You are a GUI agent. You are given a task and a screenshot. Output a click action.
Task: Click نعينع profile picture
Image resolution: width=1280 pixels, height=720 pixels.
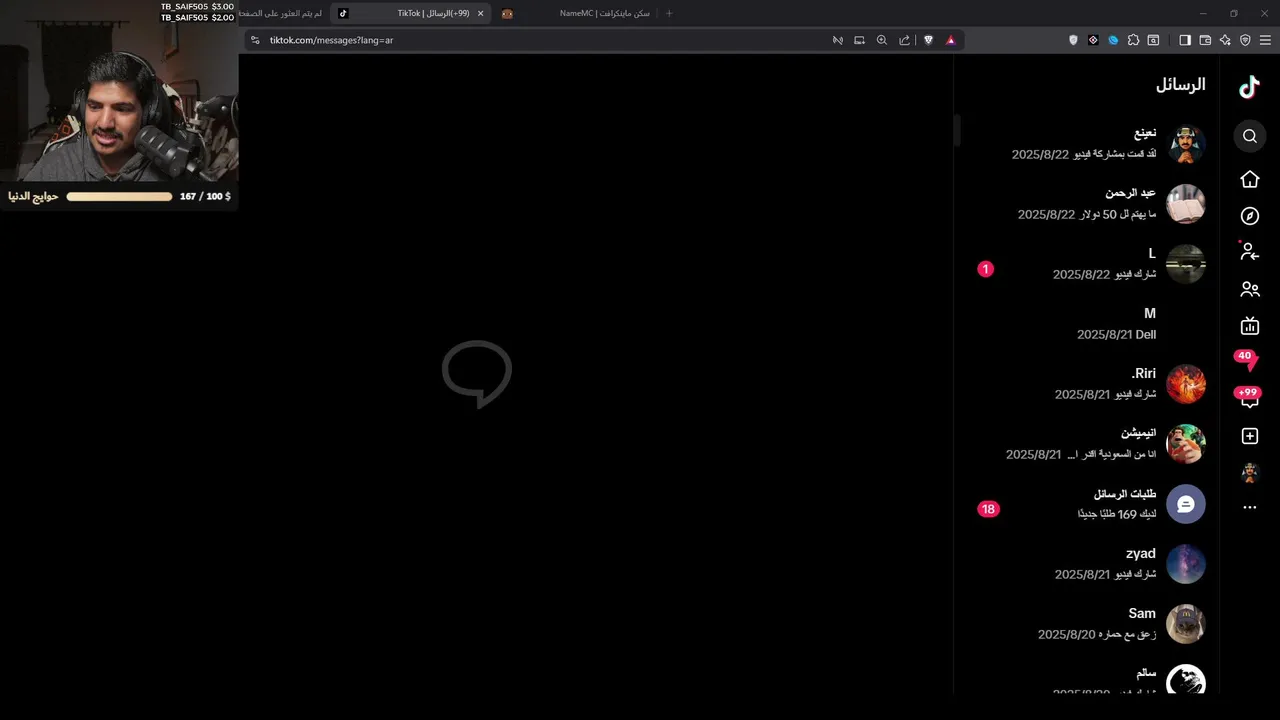(1186, 144)
